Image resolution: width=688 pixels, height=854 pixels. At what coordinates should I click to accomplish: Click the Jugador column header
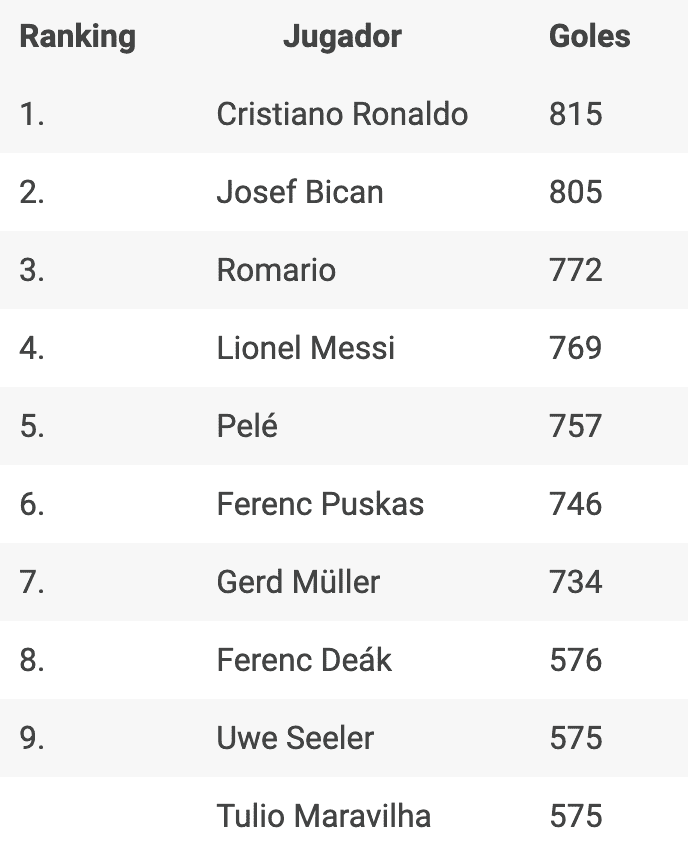click(x=342, y=37)
